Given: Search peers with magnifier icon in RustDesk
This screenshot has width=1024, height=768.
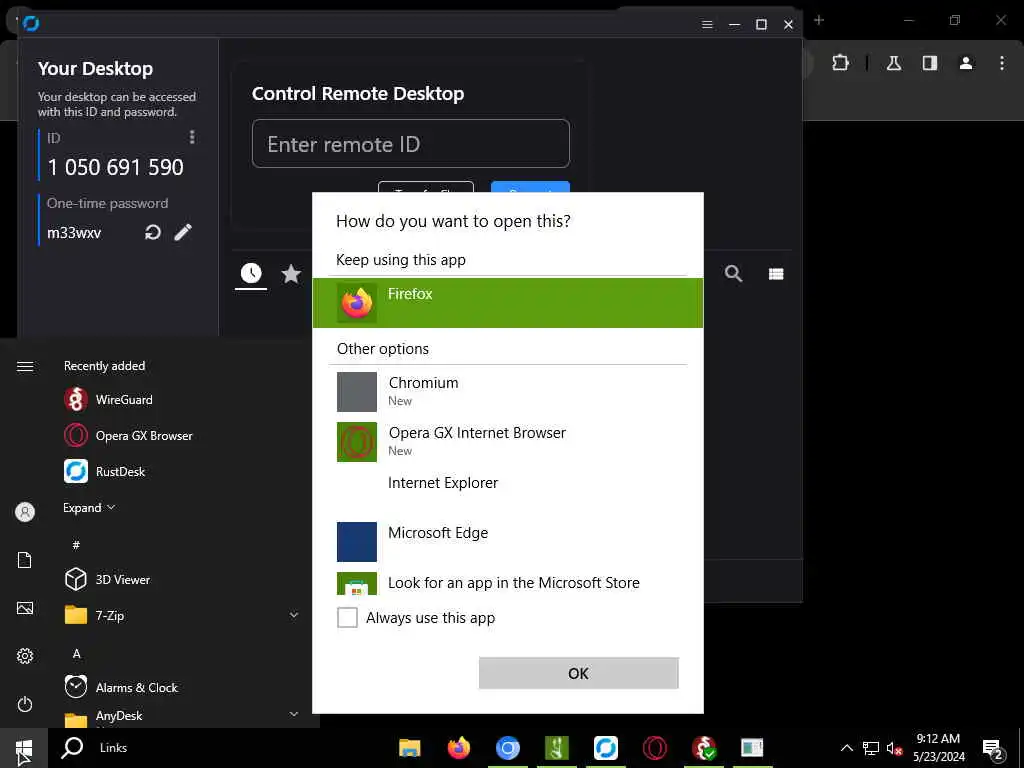Looking at the screenshot, I should tap(733, 274).
